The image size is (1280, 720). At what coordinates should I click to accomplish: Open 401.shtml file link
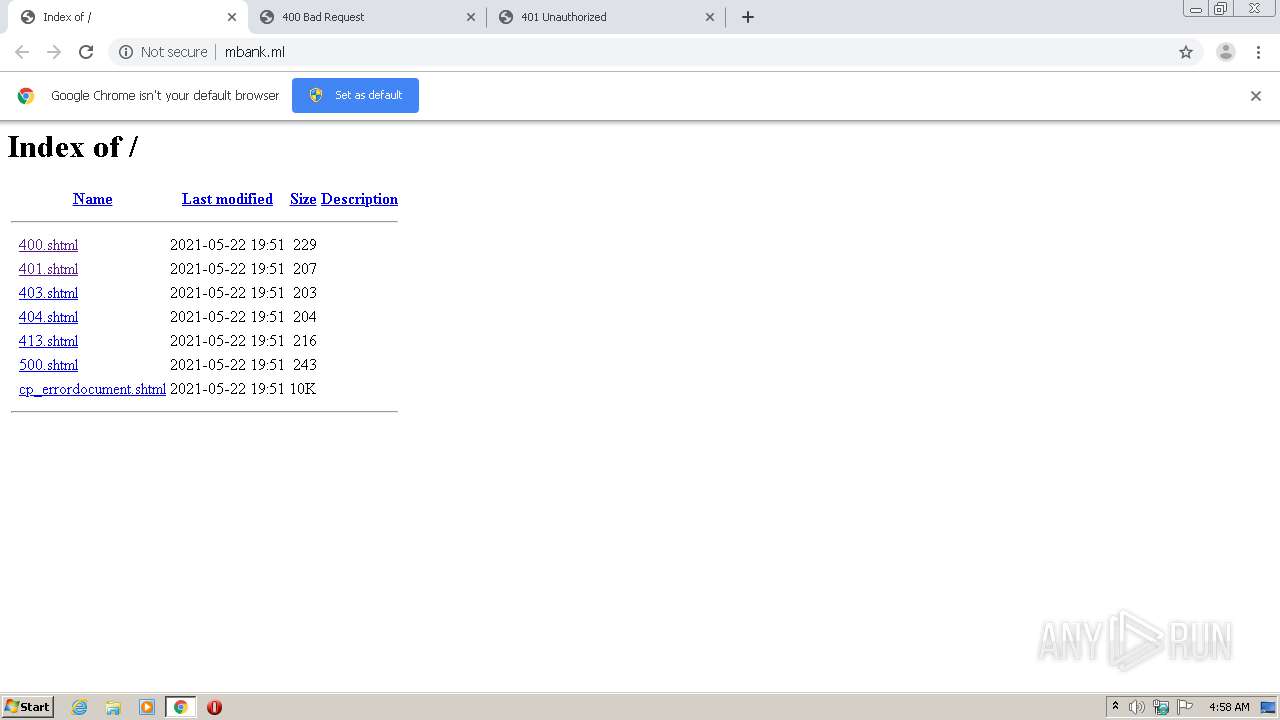point(48,269)
